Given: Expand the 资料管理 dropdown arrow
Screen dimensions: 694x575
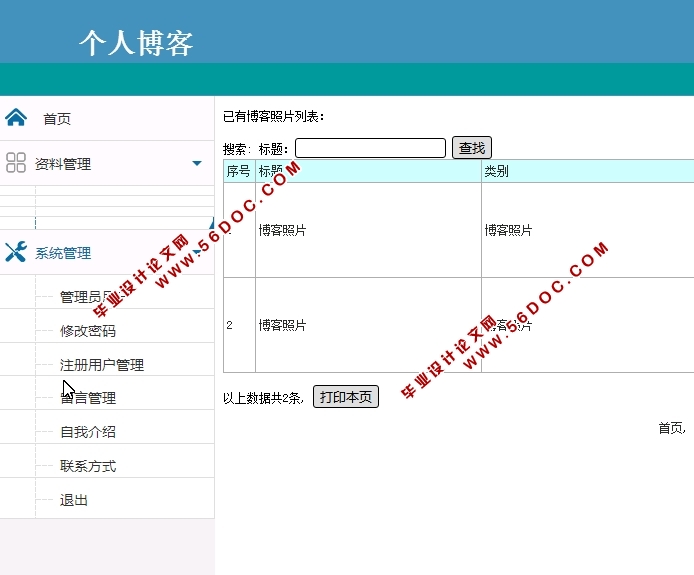Looking at the screenshot, I should tap(197, 163).
